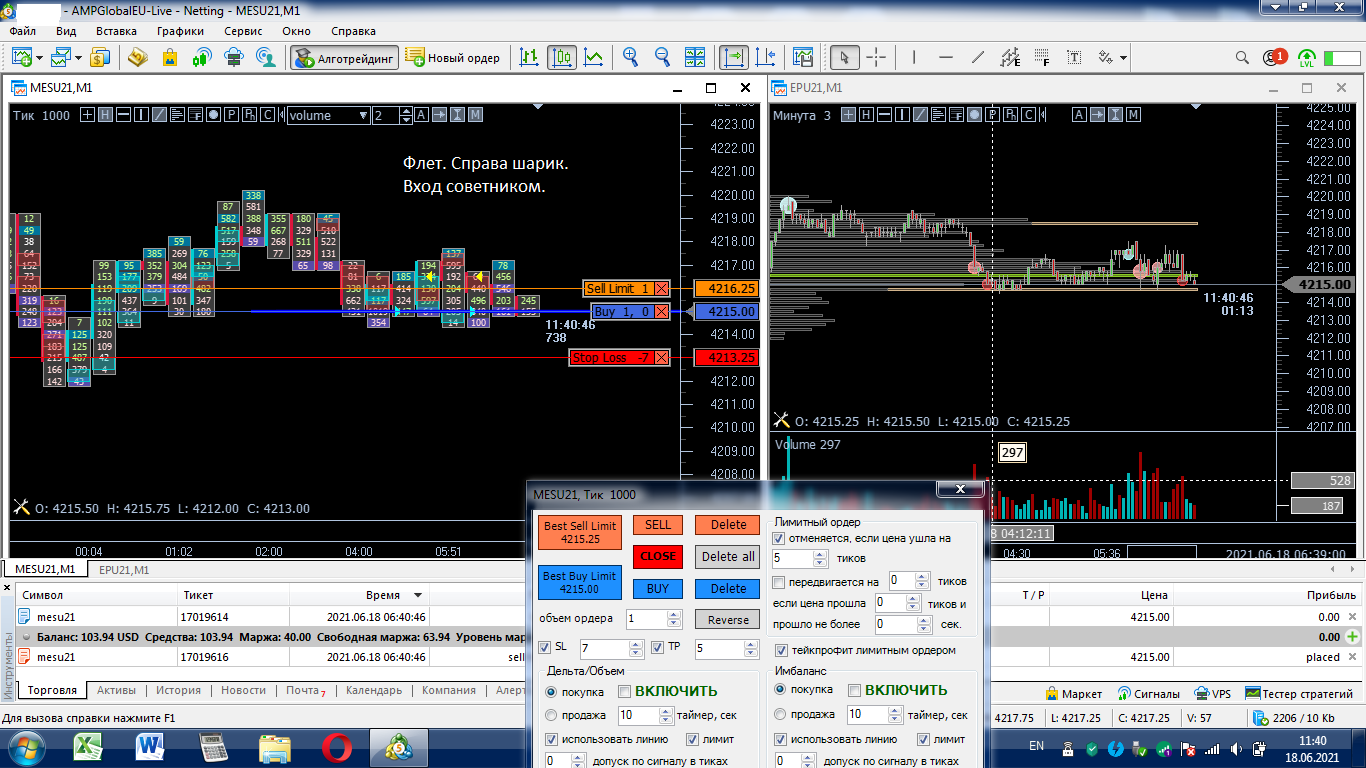Enable the 'передвигается на' checkbox
Screen dimensions: 1366x768
point(780,582)
